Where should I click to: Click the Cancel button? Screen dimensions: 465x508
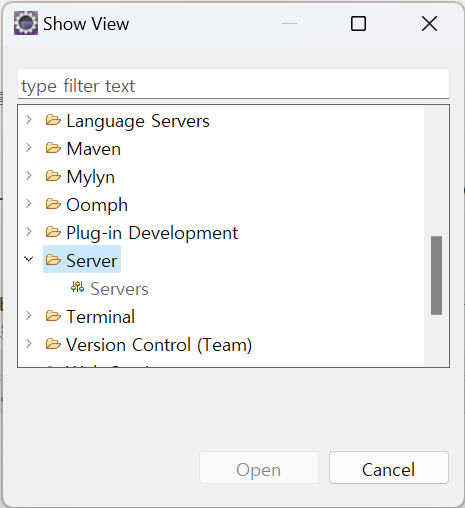tap(389, 468)
